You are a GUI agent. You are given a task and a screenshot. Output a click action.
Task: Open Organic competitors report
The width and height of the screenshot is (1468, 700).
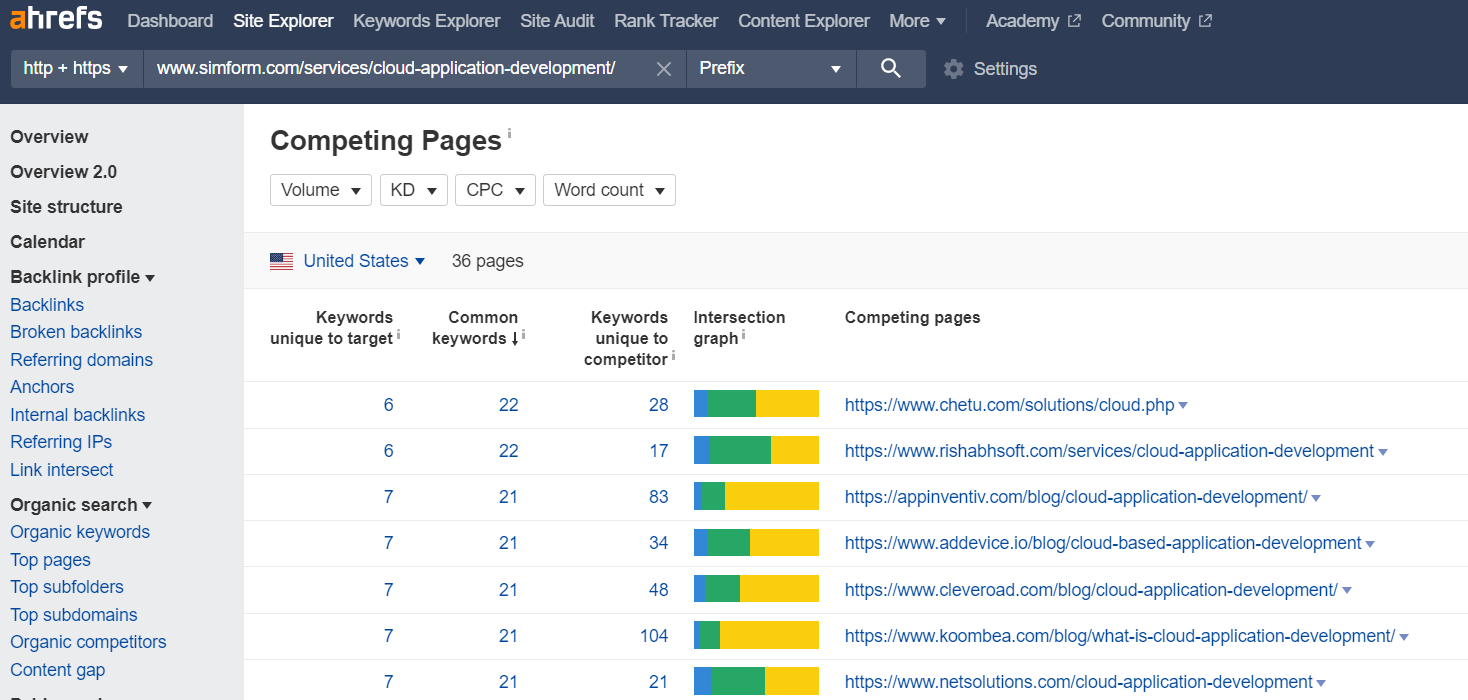point(88,642)
